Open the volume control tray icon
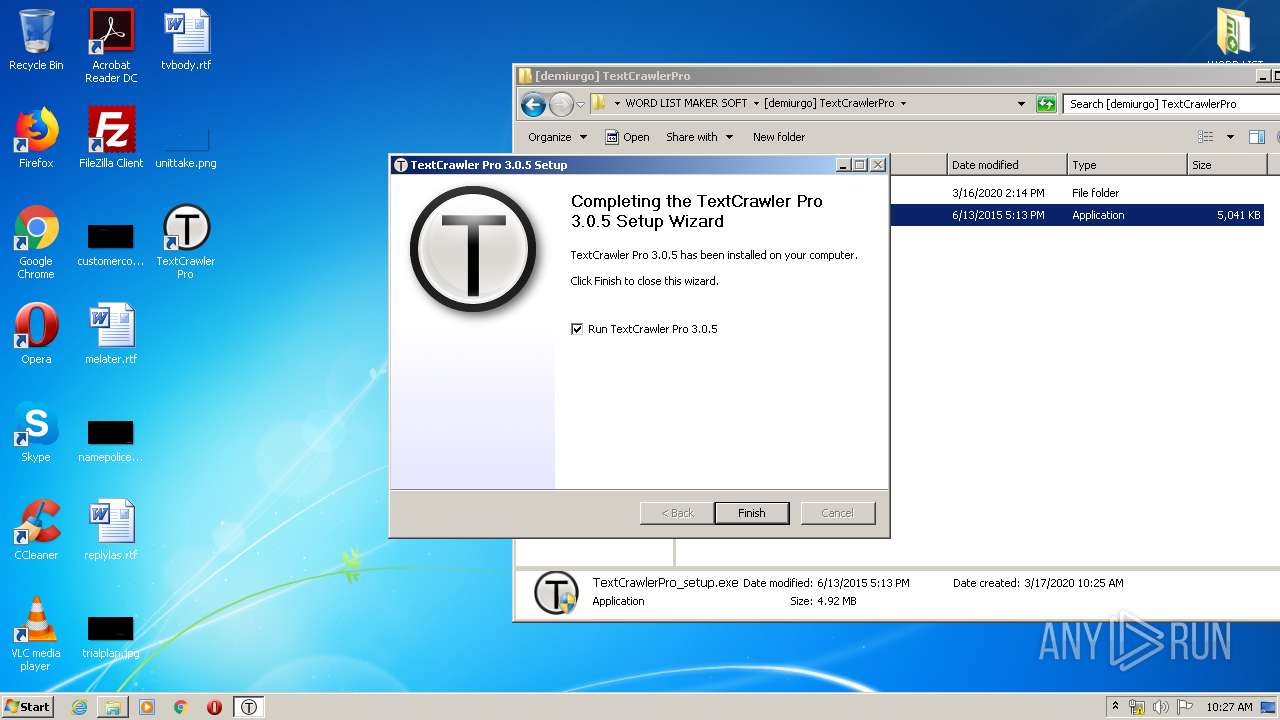This screenshot has width=1280, height=720. pos(1160,707)
